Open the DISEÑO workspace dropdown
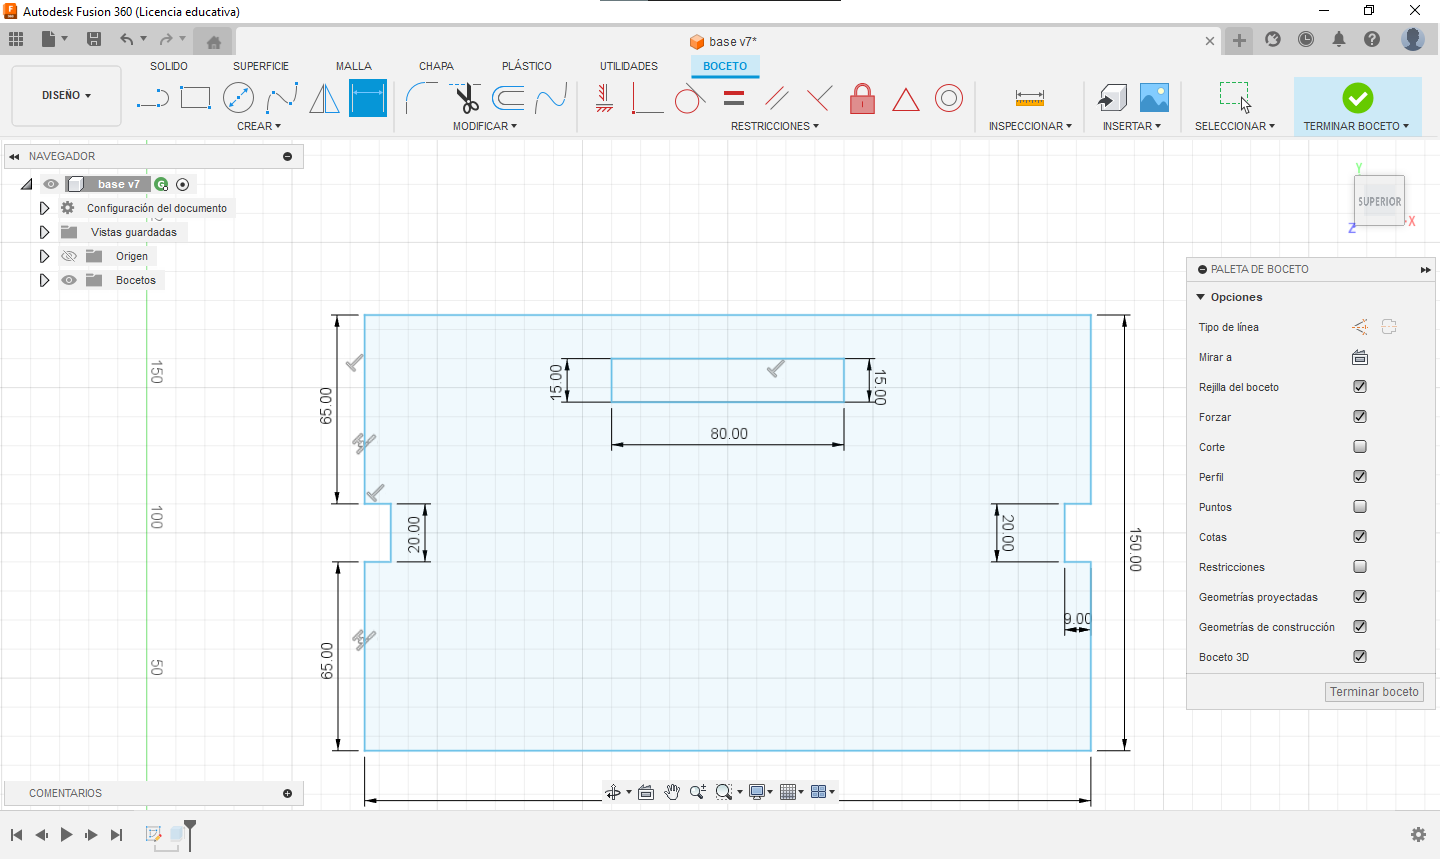The height and width of the screenshot is (859, 1440). pyautogui.click(x=66, y=96)
